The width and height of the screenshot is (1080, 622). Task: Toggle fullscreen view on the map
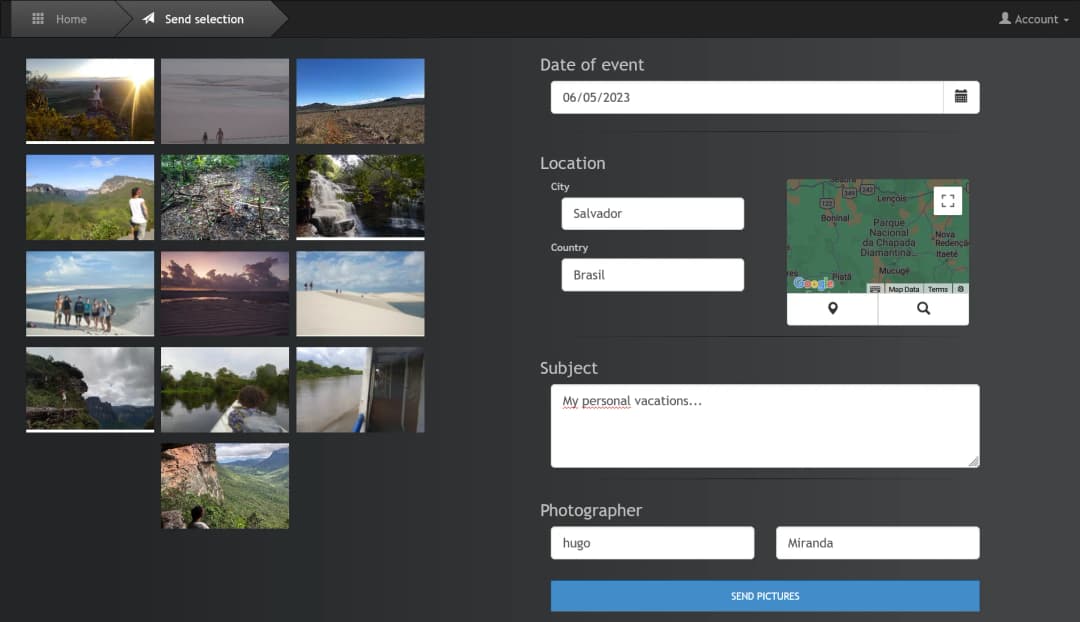948,201
